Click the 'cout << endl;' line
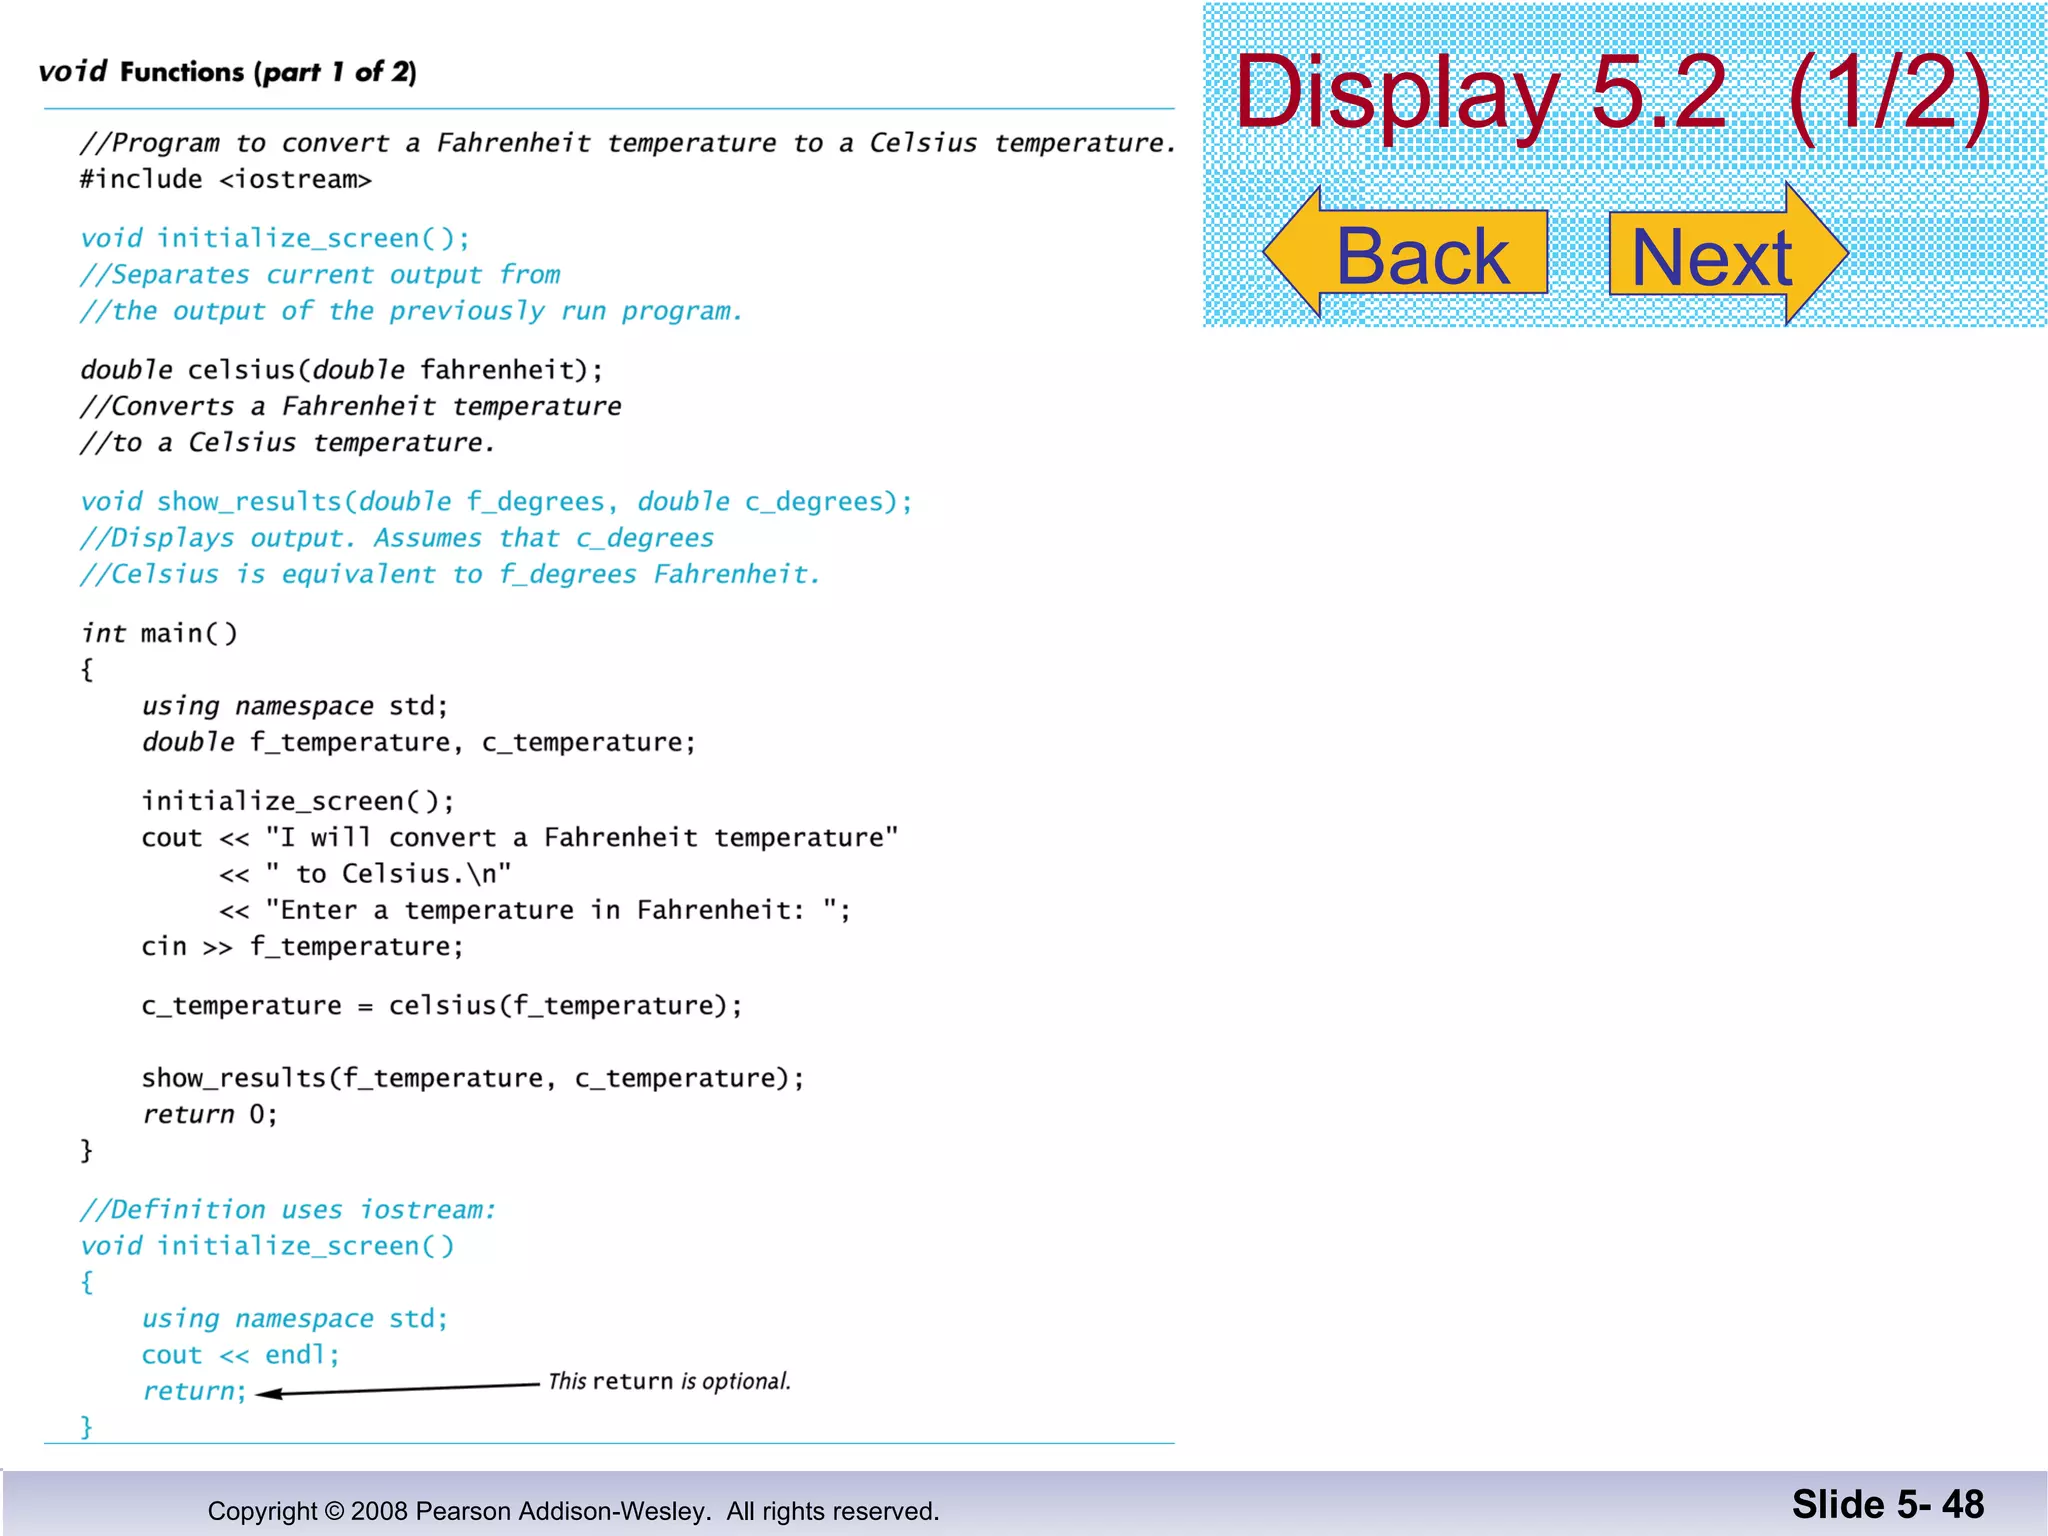Screen dimensions: 2048x1536 (240, 1355)
